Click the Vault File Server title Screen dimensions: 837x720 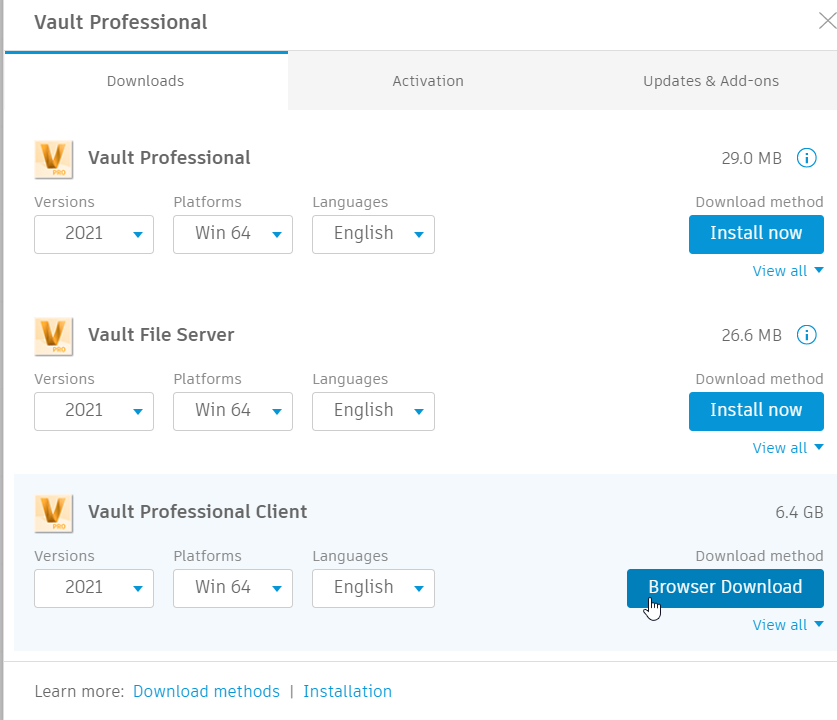coord(161,335)
